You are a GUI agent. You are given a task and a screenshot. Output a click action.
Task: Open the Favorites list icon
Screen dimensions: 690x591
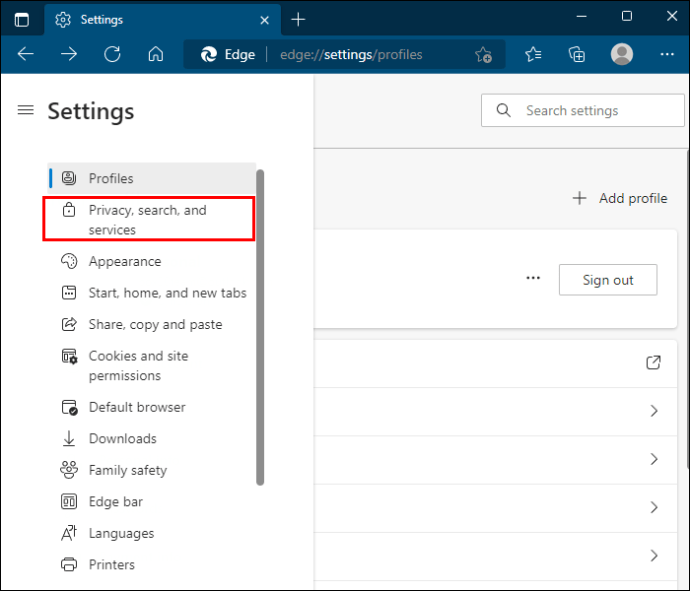click(533, 55)
